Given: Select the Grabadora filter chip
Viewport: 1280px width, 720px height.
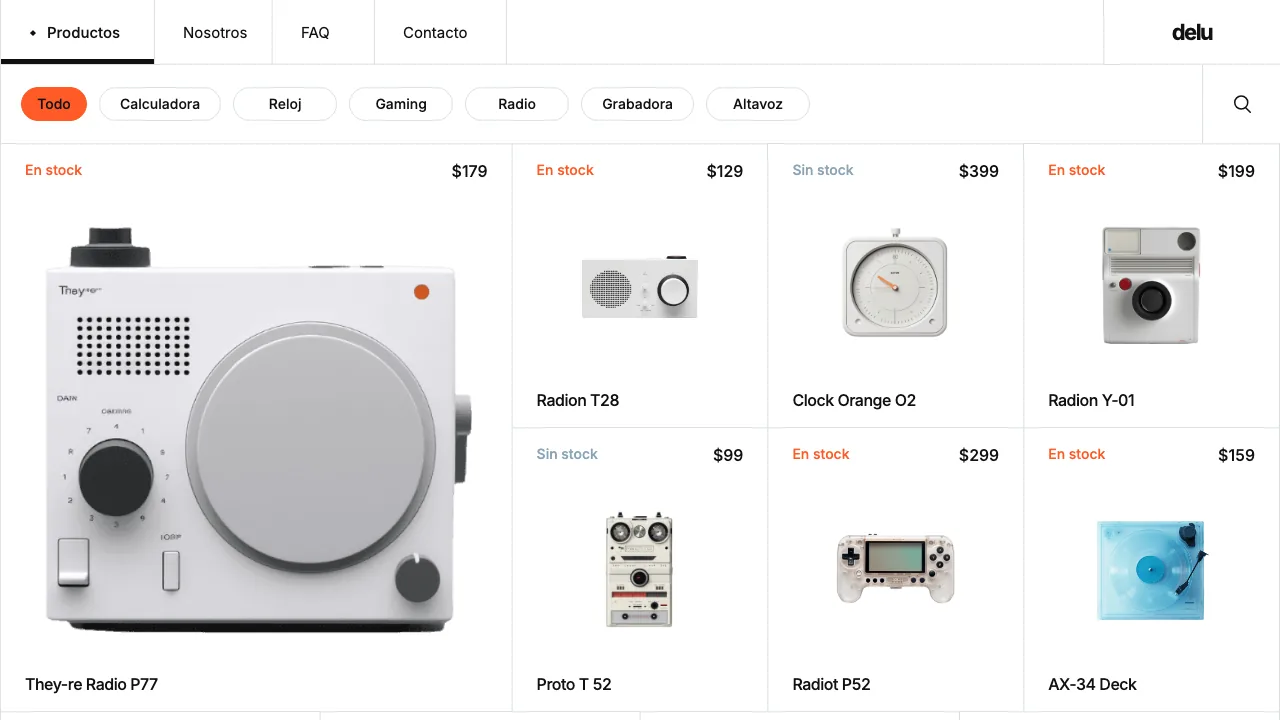Looking at the screenshot, I should click(x=637, y=104).
